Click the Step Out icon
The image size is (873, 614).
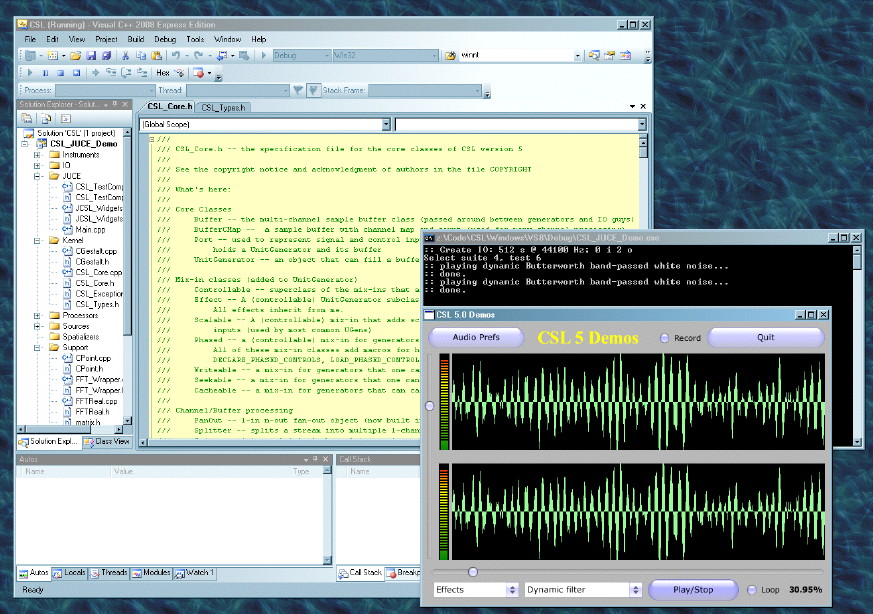[143, 73]
